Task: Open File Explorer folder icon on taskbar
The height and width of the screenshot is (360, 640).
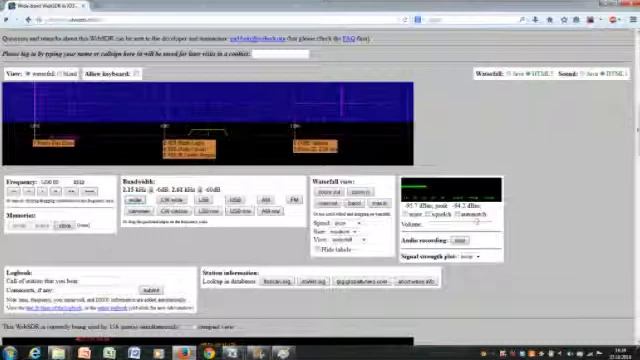Action: click(58, 353)
